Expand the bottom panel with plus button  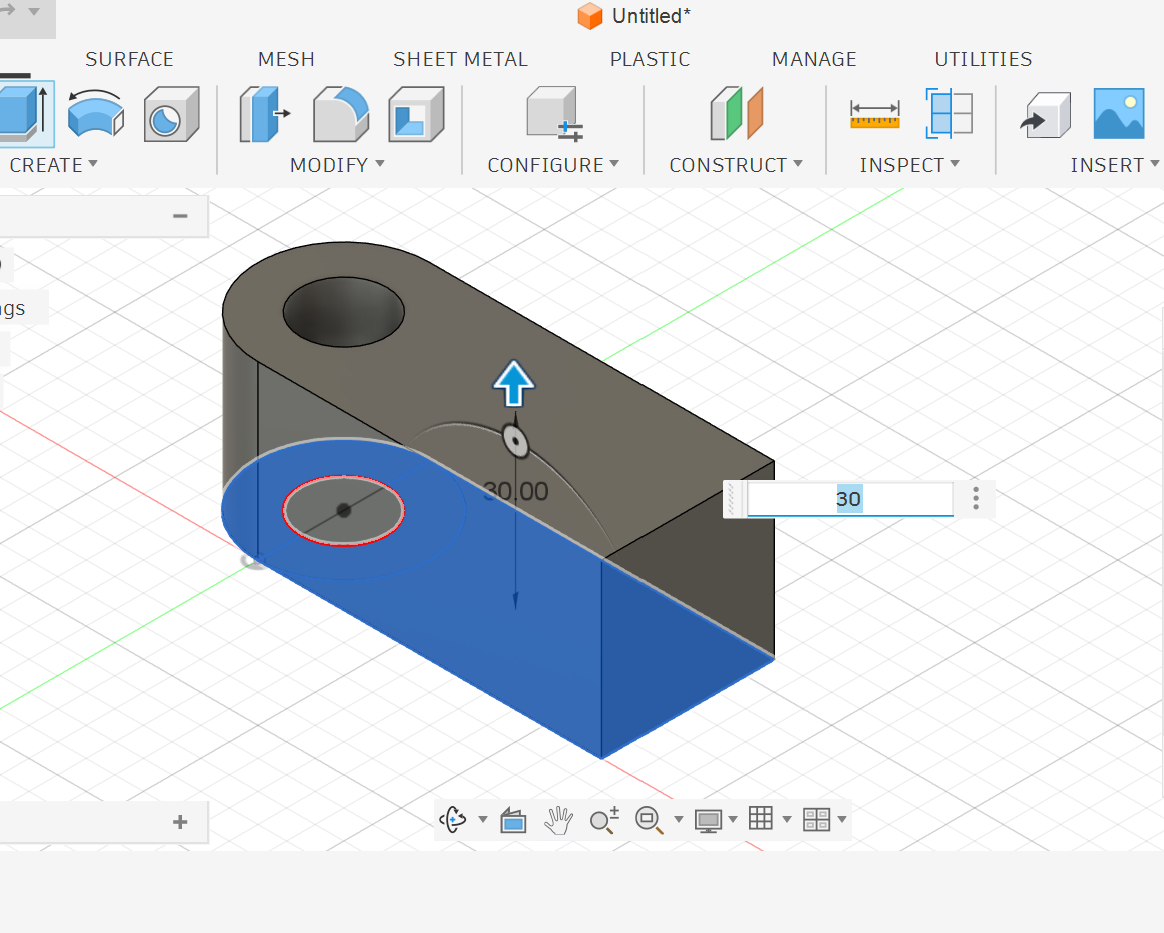click(180, 822)
